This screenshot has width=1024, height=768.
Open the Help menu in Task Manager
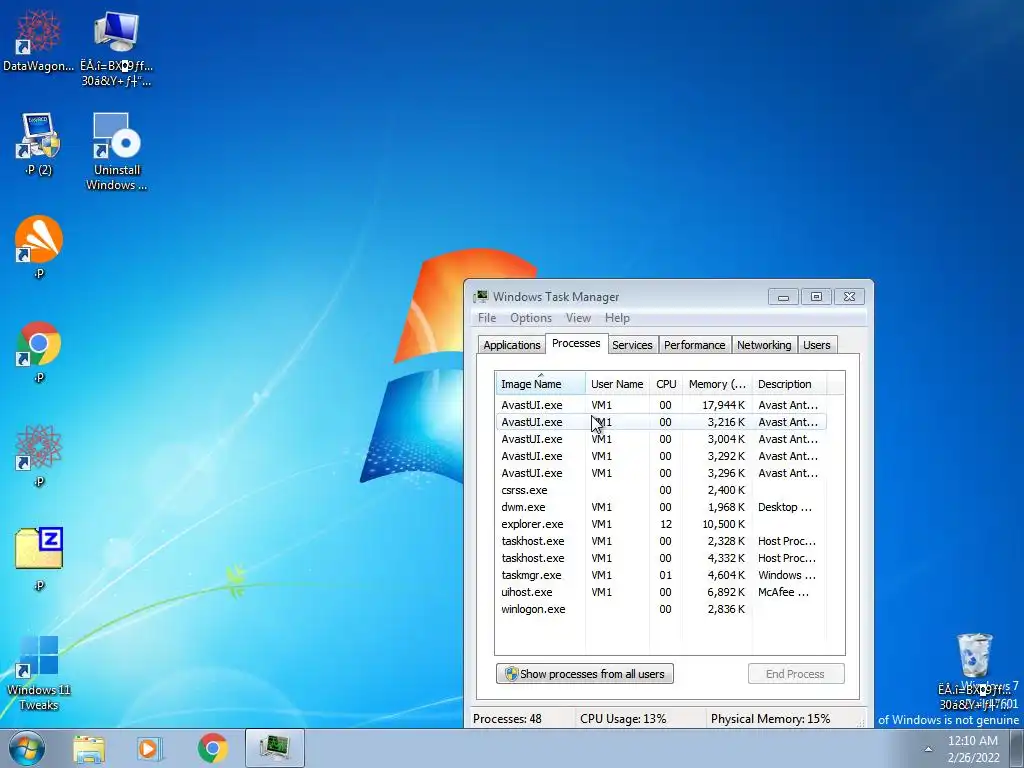click(x=617, y=318)
